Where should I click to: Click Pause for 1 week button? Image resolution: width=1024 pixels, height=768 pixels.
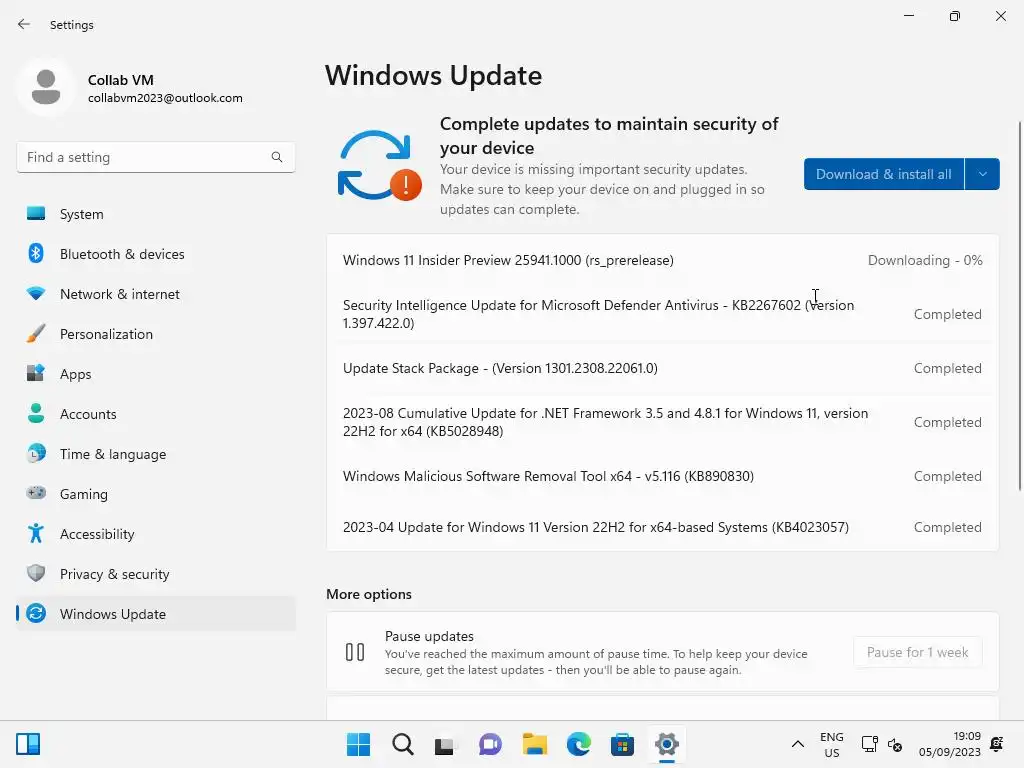(x=918, y=652)
